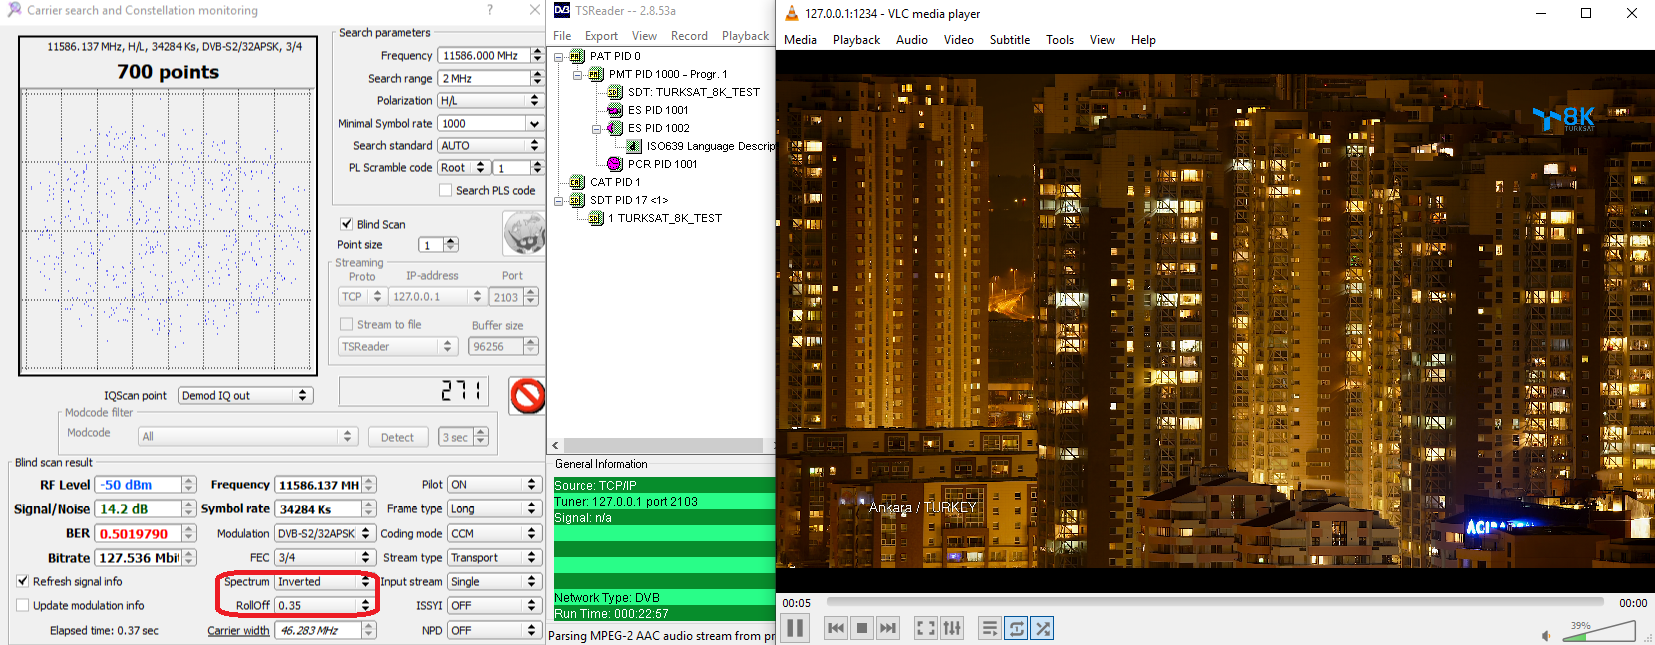The image size is (1655, 645).
Task: Collapse the ES PID 1002 node
Action: coord(597,129)
